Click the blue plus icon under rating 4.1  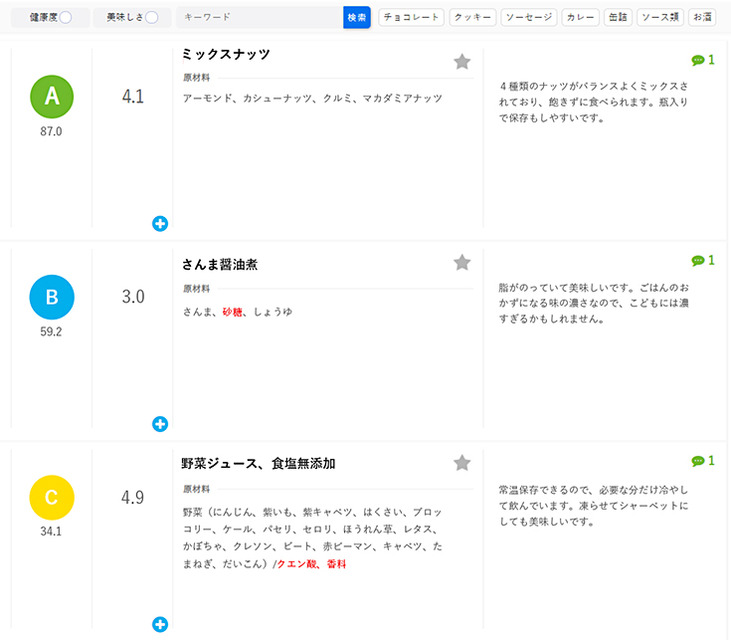(160, 224)
